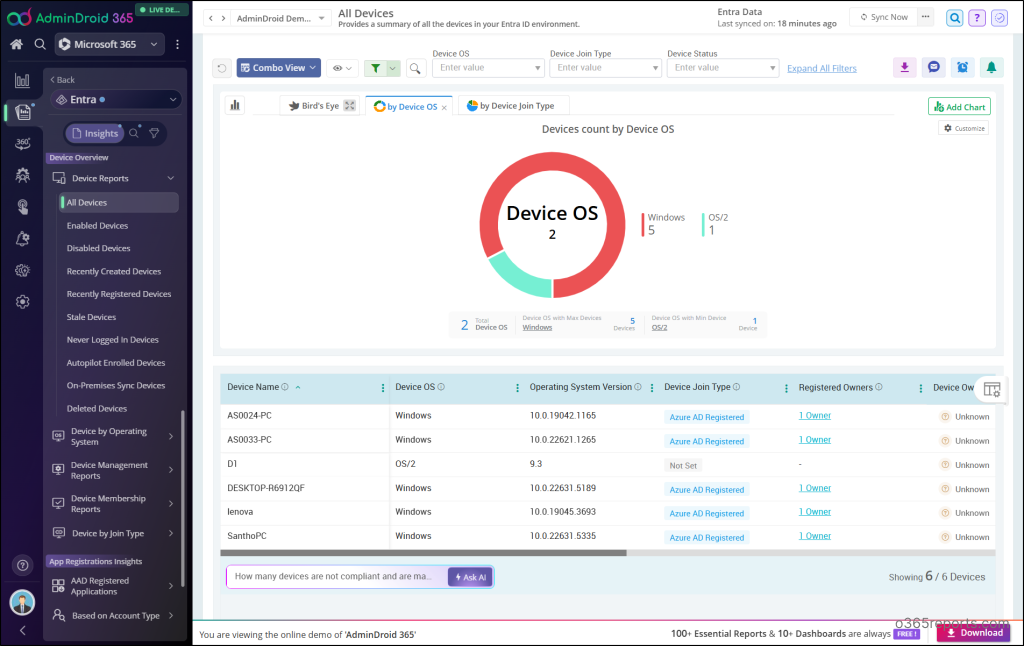This screenshot has height=646, width=1024.
Task: Select the reports icon in left rail
Action: pyautogui.click(x=23, y=112)
